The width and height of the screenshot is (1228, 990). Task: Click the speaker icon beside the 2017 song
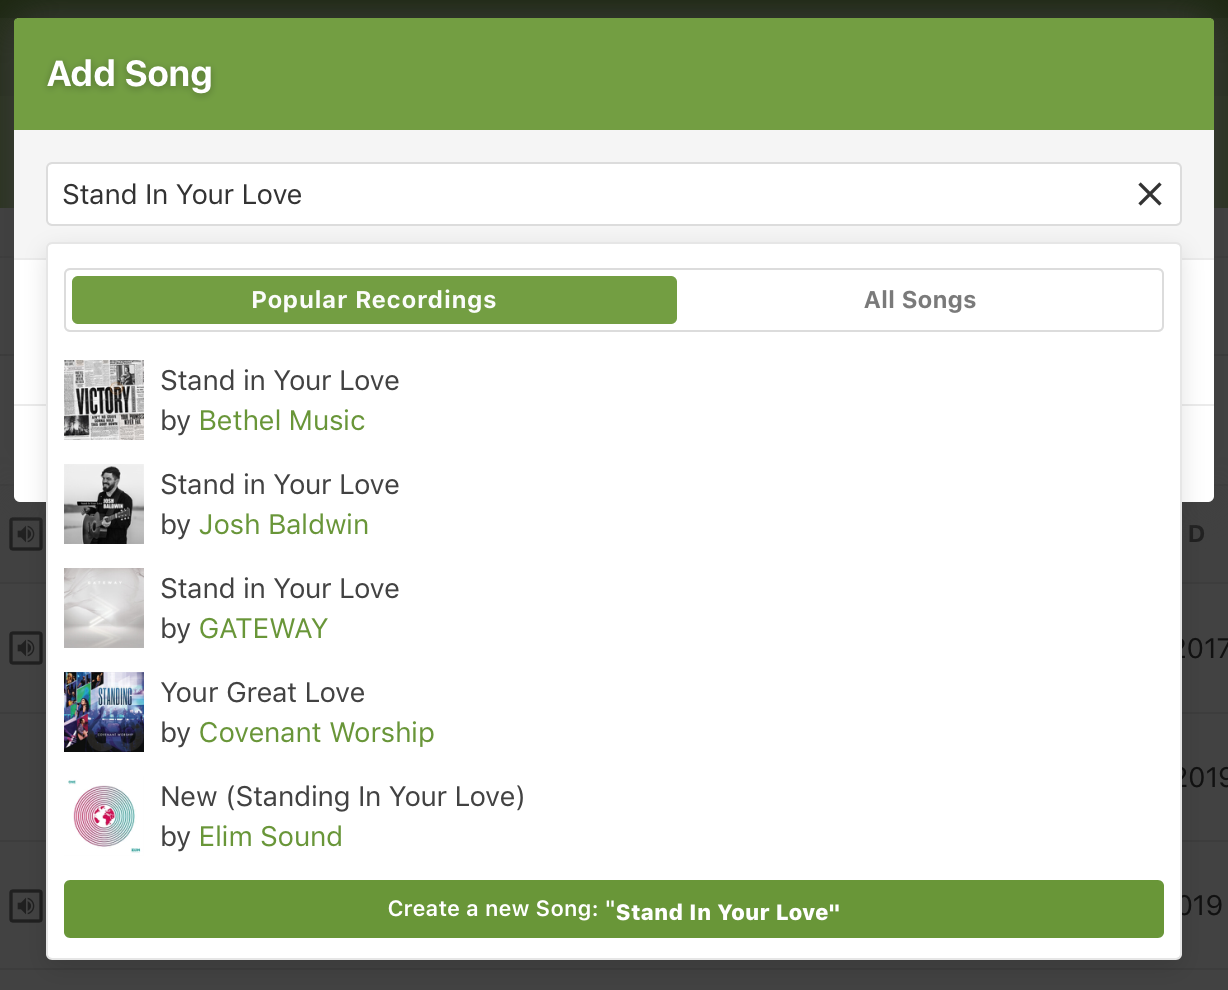click(x=26, y=648)
